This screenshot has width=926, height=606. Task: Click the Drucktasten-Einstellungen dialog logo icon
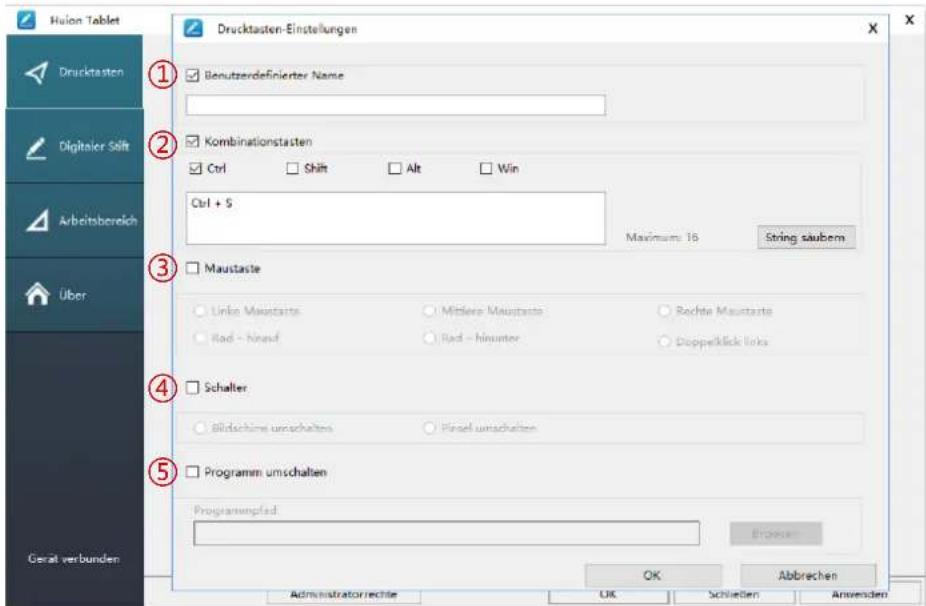[193, 28]
